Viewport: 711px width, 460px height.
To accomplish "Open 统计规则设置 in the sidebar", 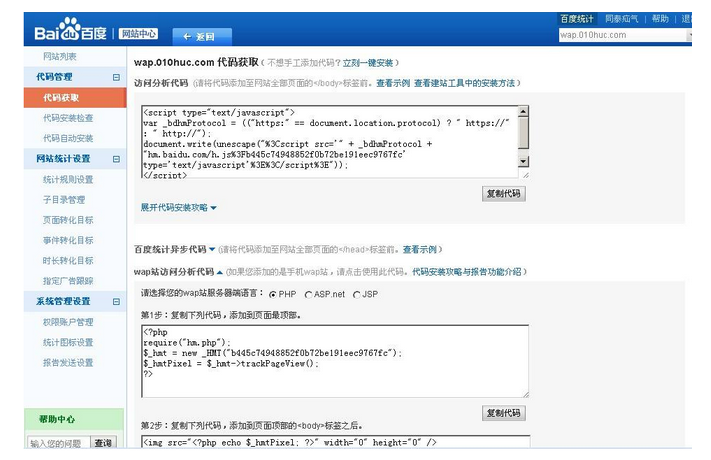I will click(68, 179).
